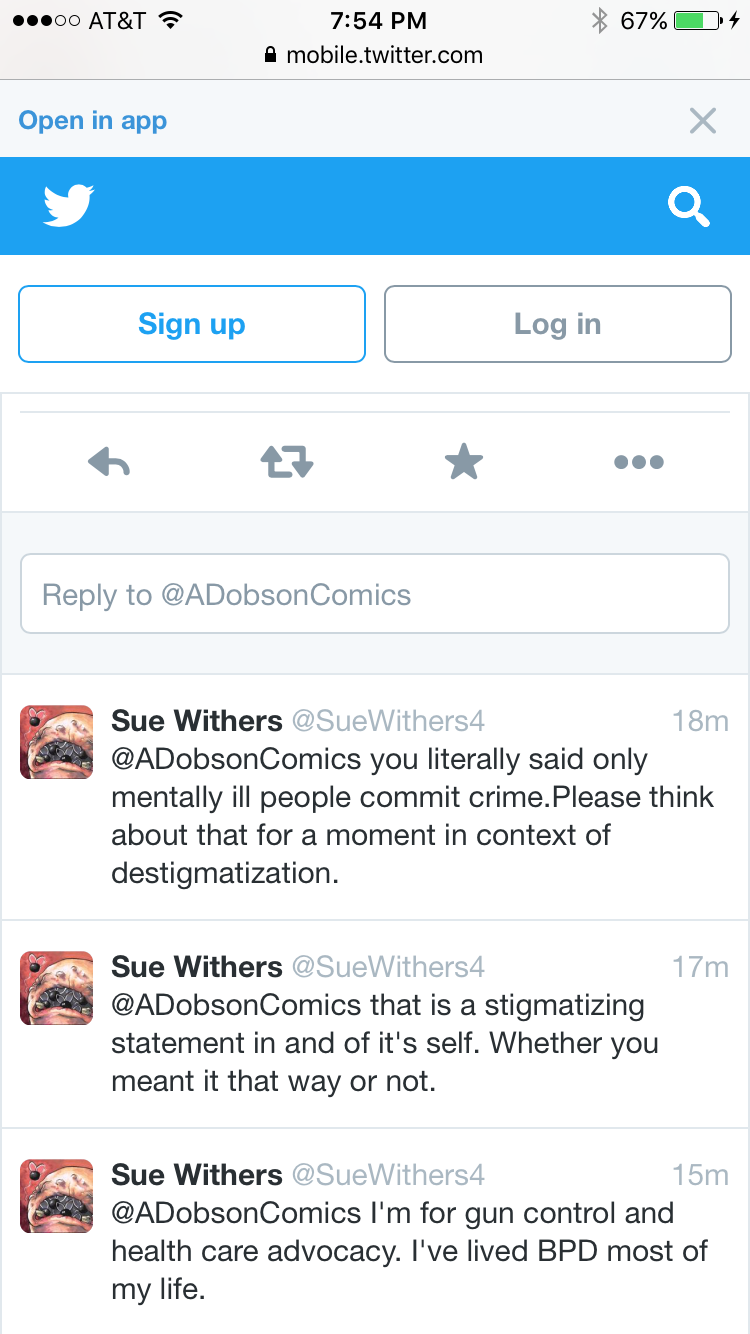
Task: Open search with the magnifier icon
Action: pyautogui.click(x=689, y=207)
